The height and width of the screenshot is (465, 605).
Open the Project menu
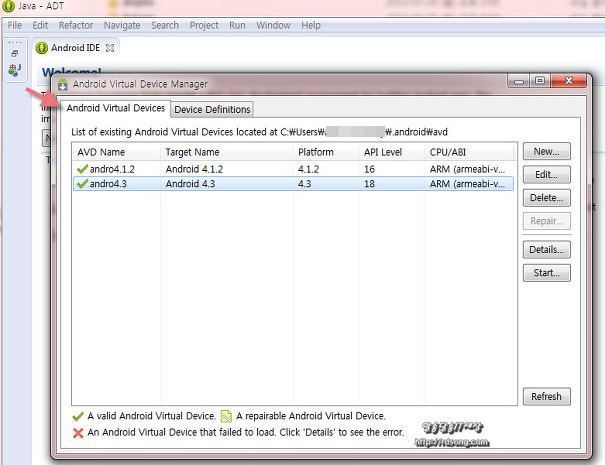204,25
